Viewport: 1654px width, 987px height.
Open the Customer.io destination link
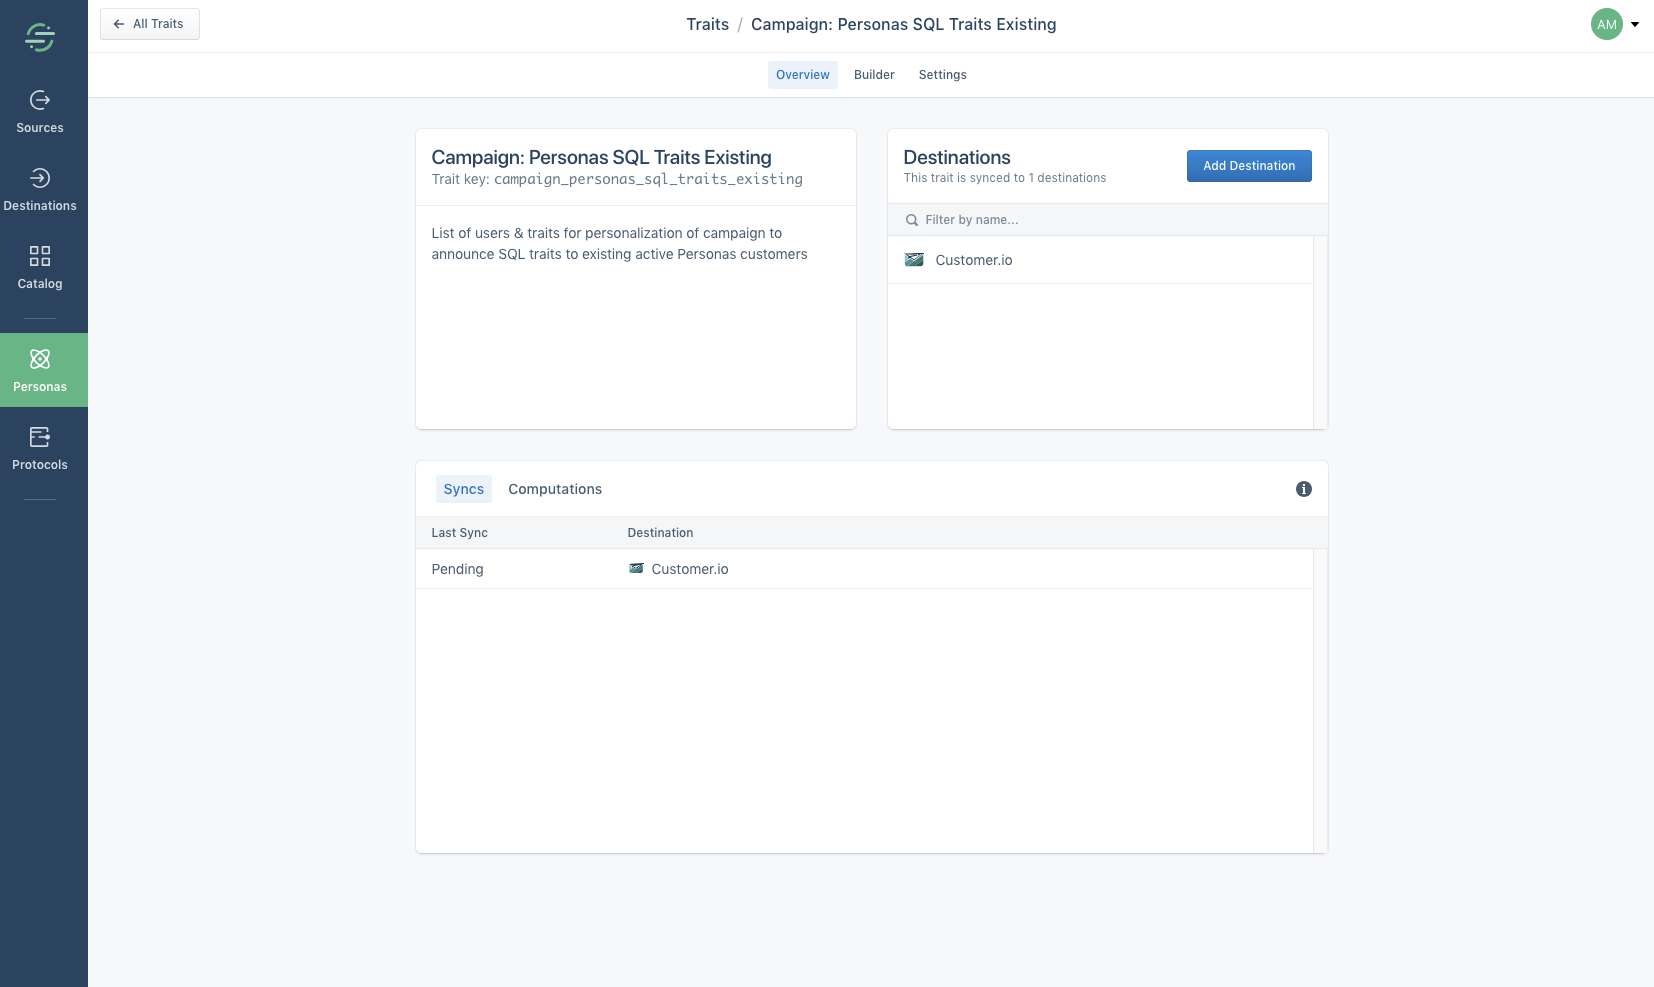click(x=974, y=260)
